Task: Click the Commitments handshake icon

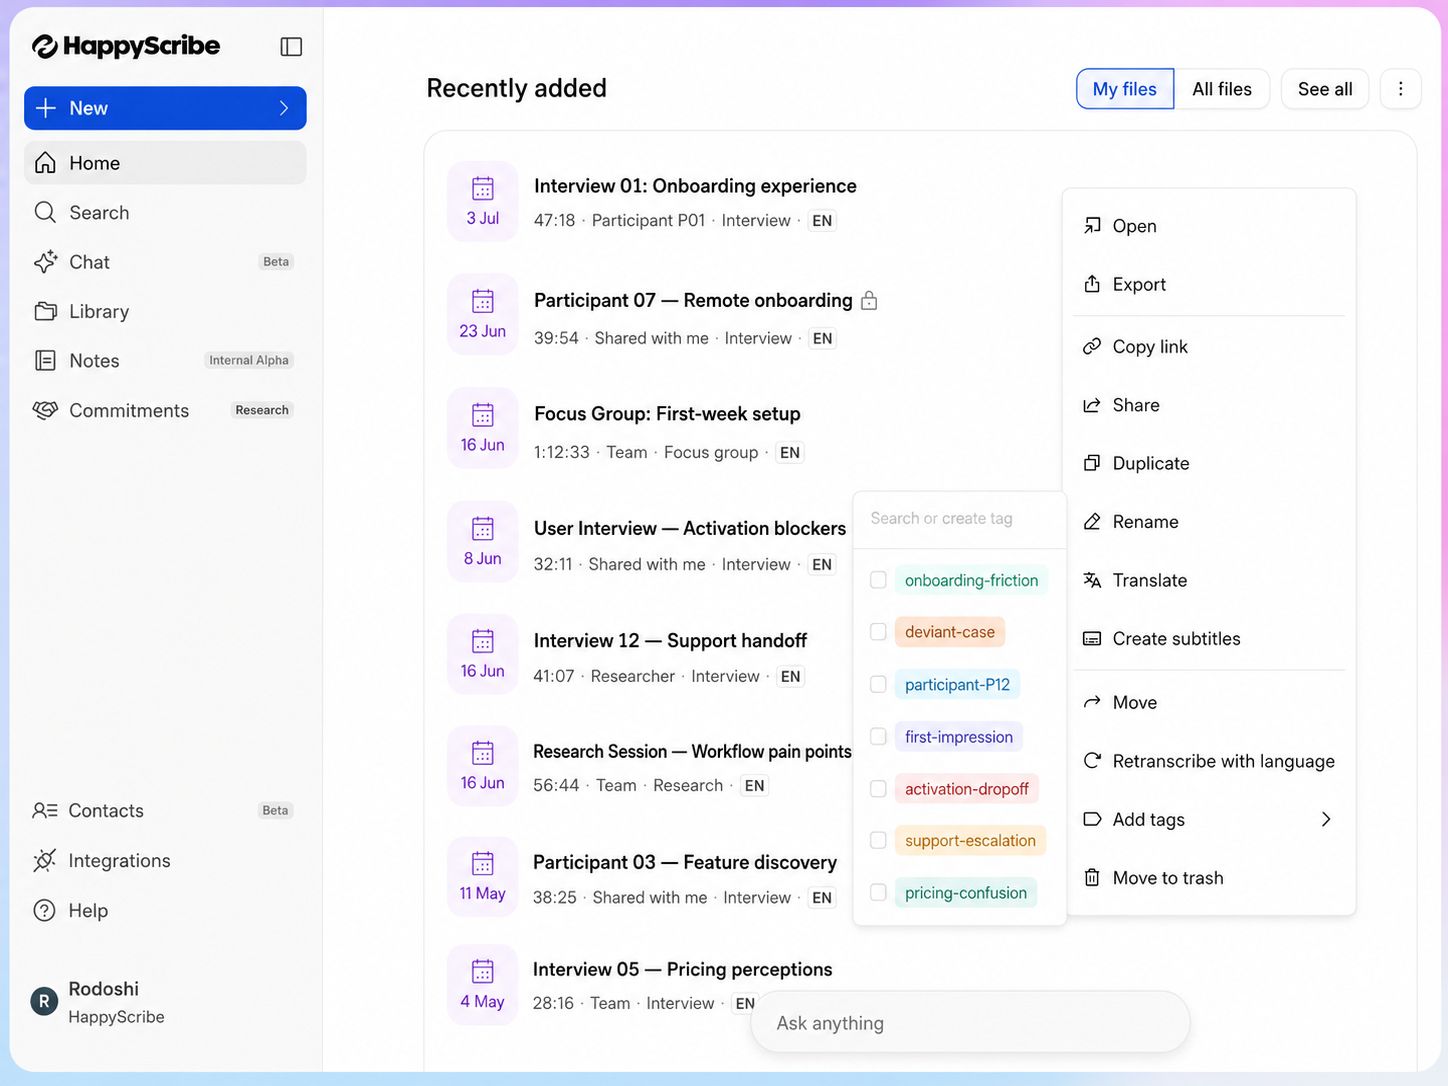Action: (45, 410)
